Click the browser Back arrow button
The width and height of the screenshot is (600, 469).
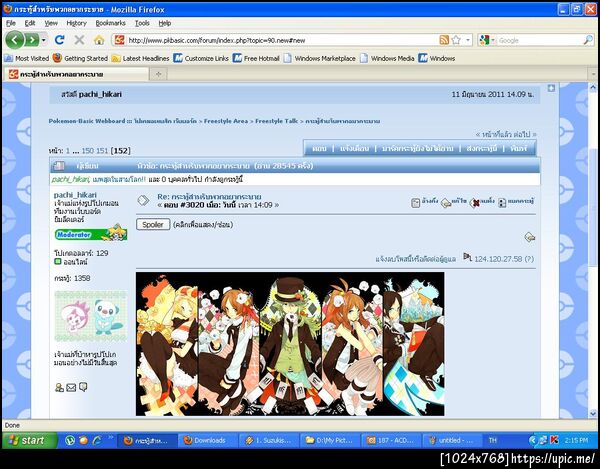coord(15,40)
